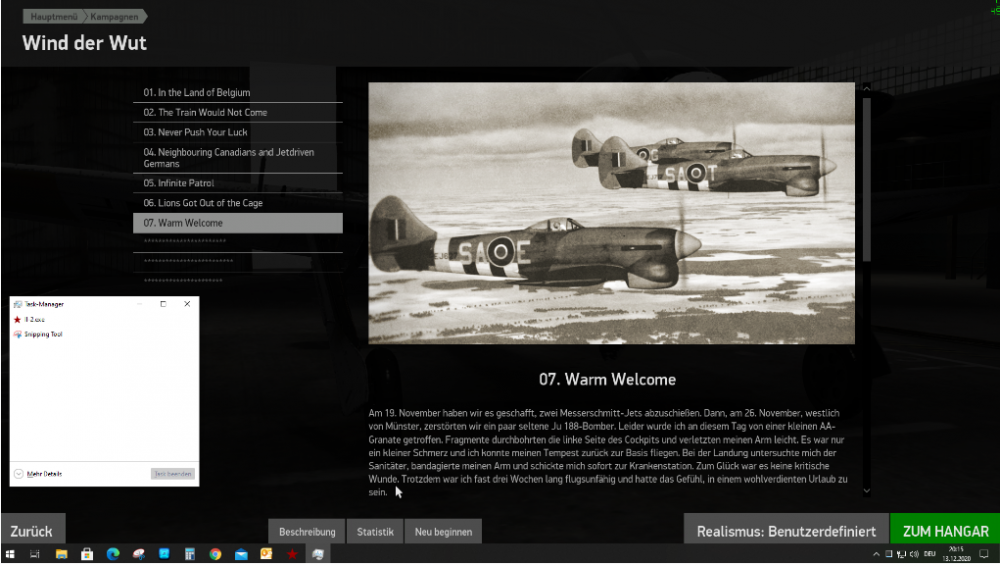Click the mission briefing Tempest image
This screenshot has height=566, width=1000.
611,213
